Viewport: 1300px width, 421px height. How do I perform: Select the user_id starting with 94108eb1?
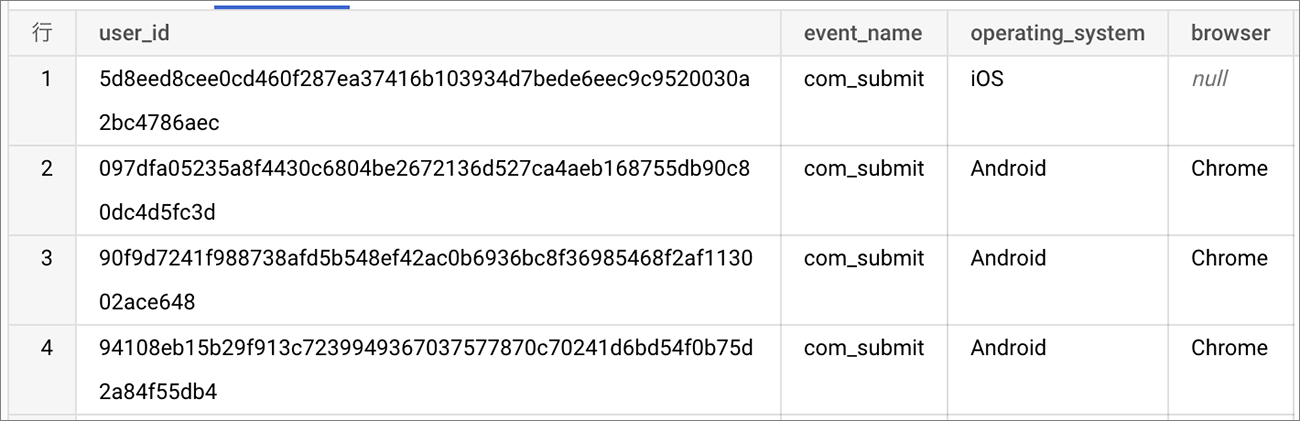coord(425,370)
